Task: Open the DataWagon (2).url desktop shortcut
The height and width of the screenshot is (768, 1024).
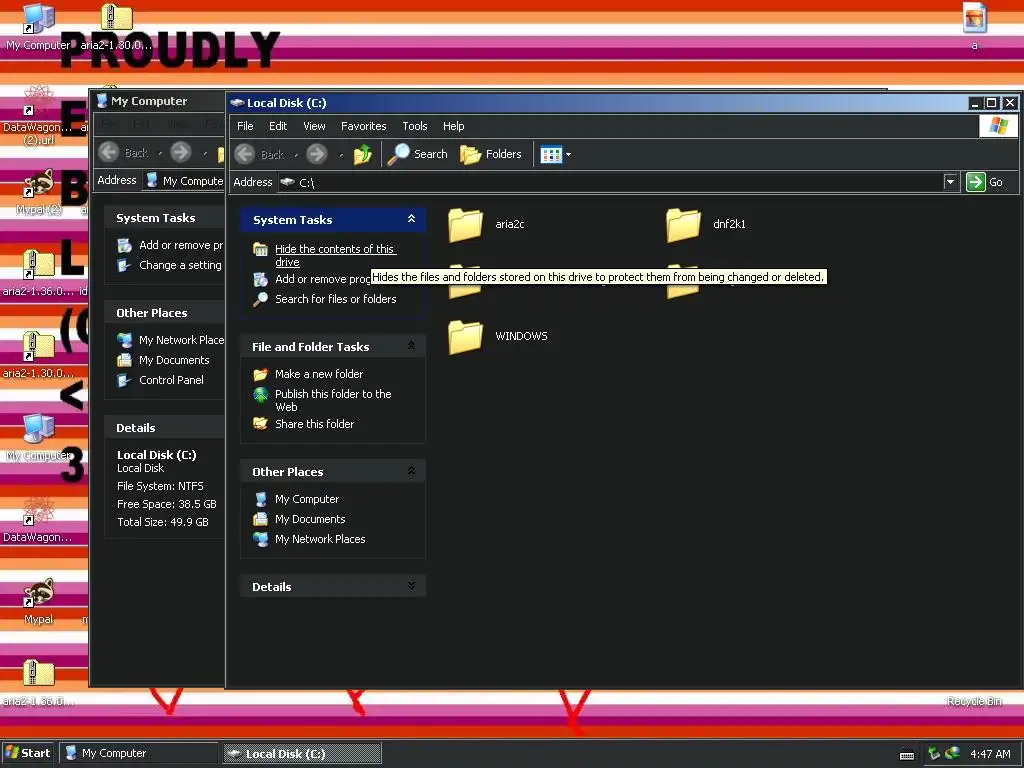Action: click(38, 116)
